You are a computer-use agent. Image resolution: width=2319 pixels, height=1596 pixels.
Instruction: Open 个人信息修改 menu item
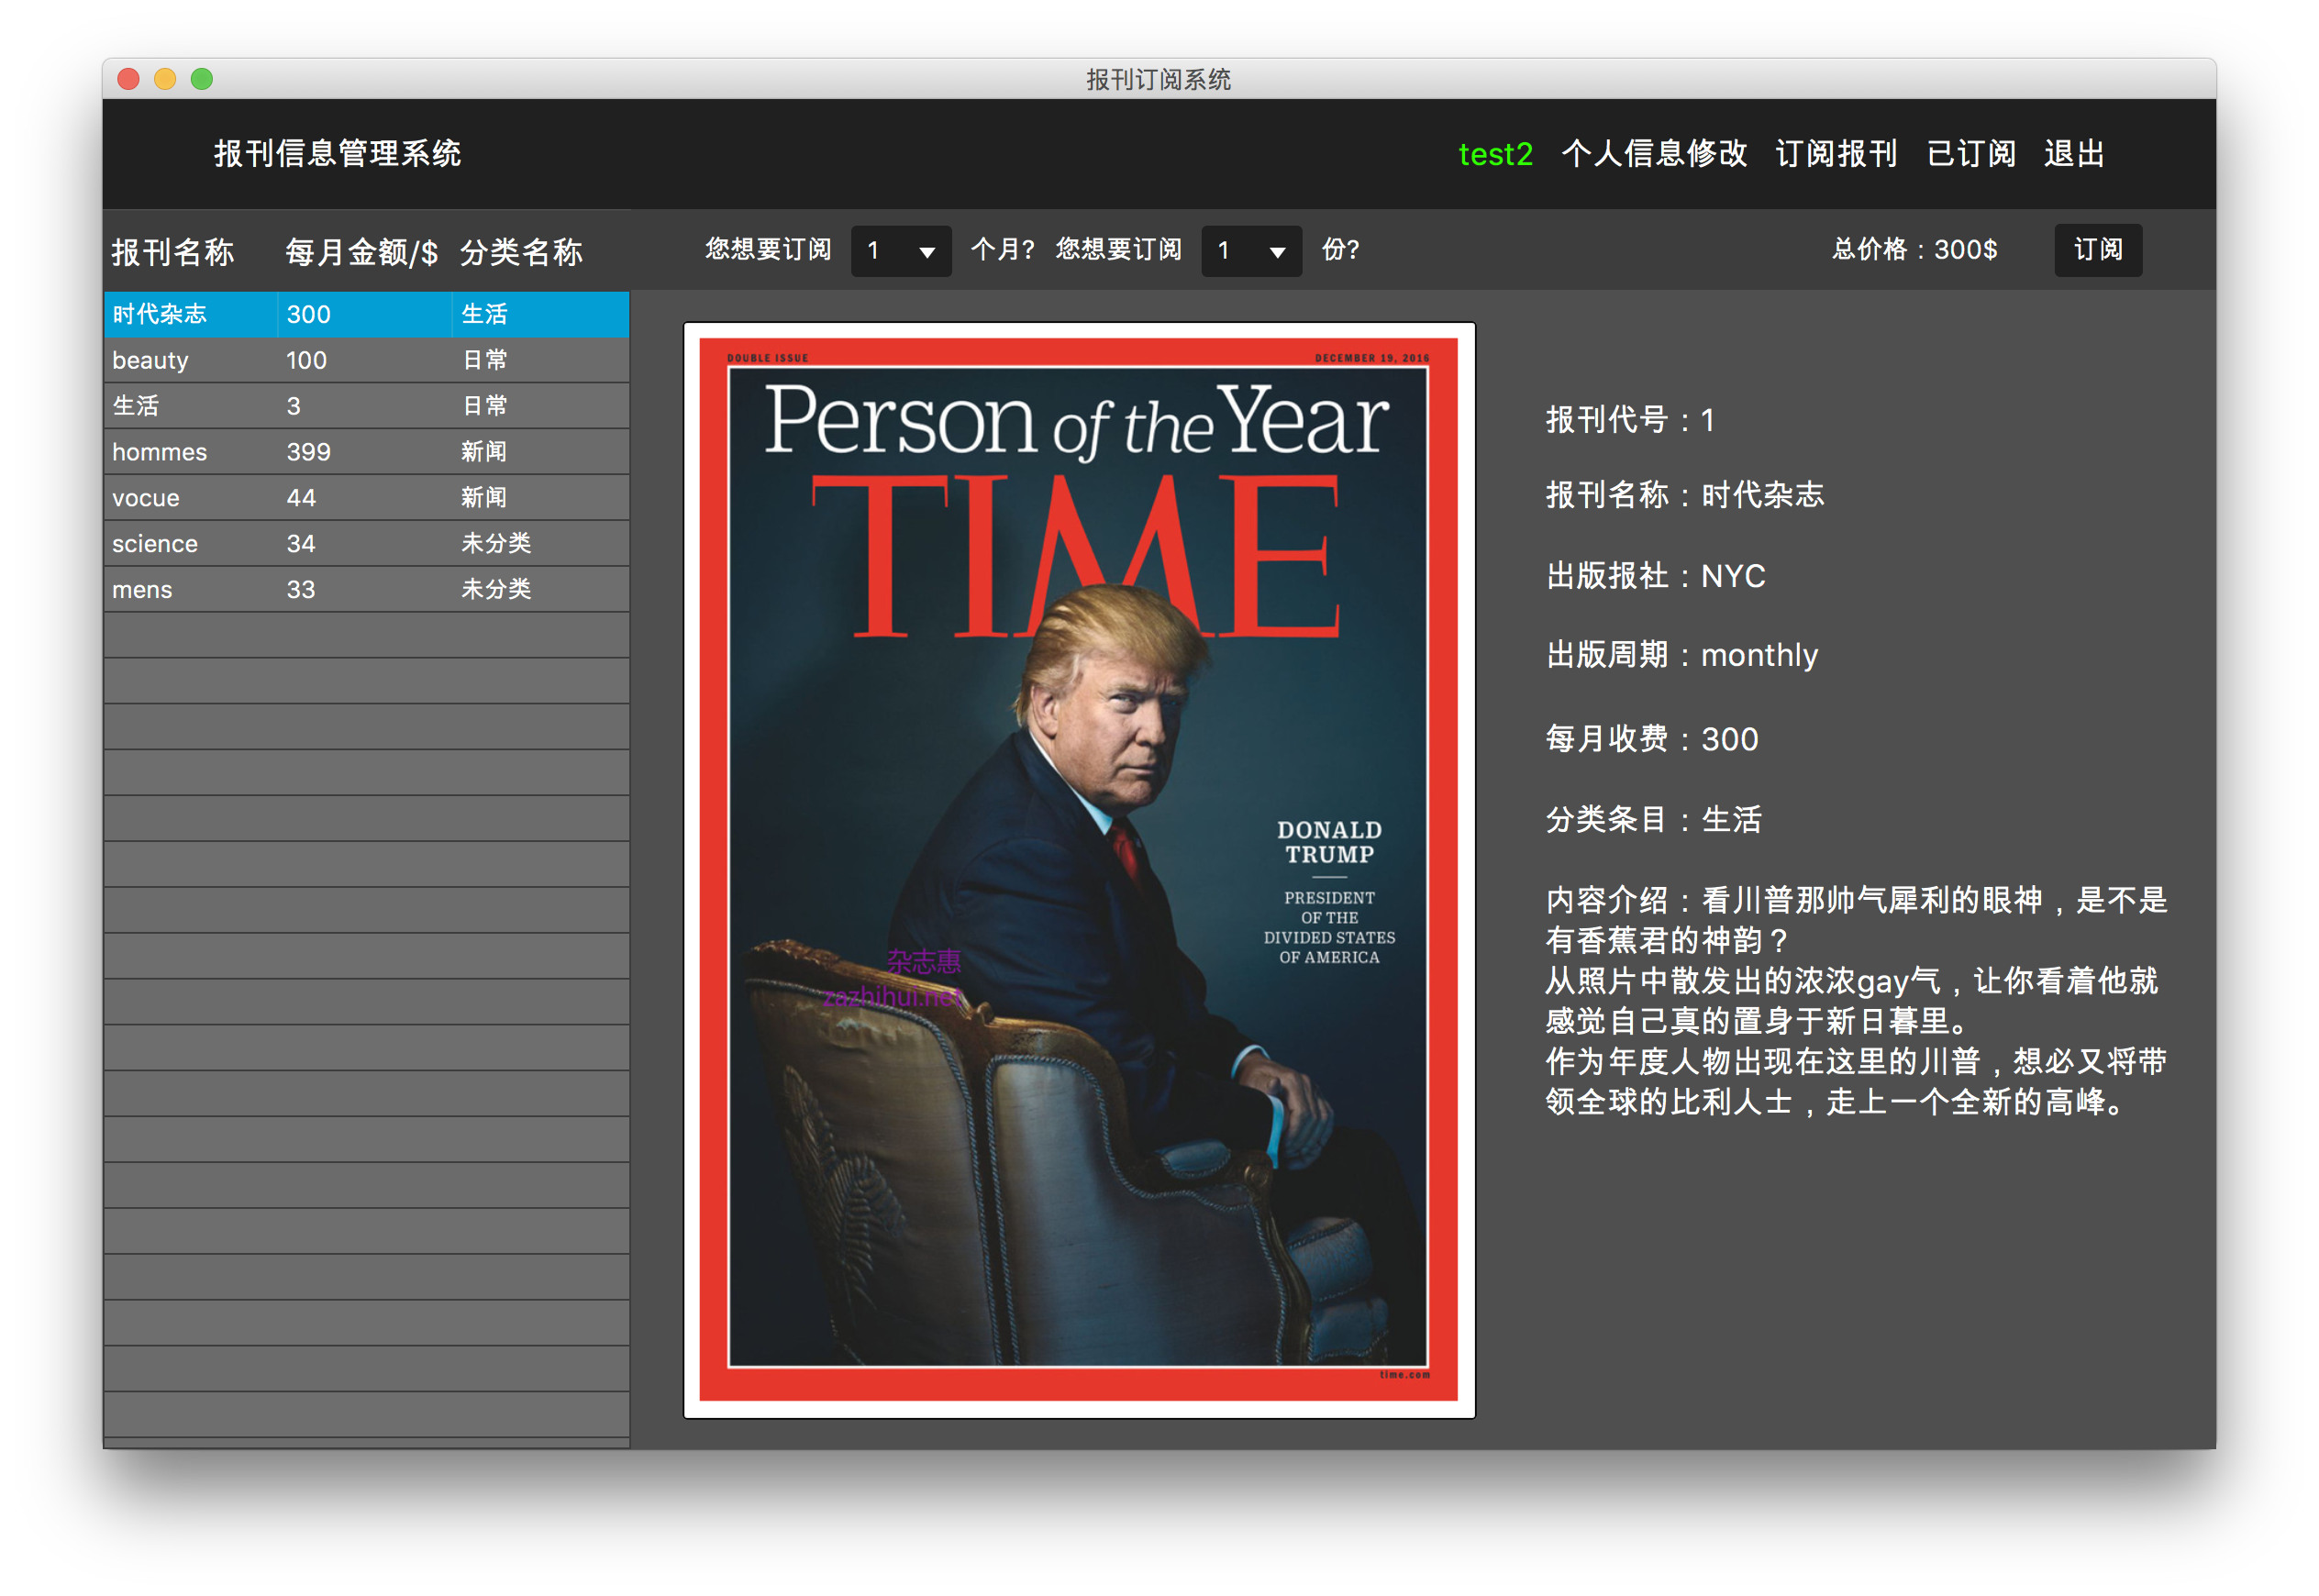[x=1654, y=154]
